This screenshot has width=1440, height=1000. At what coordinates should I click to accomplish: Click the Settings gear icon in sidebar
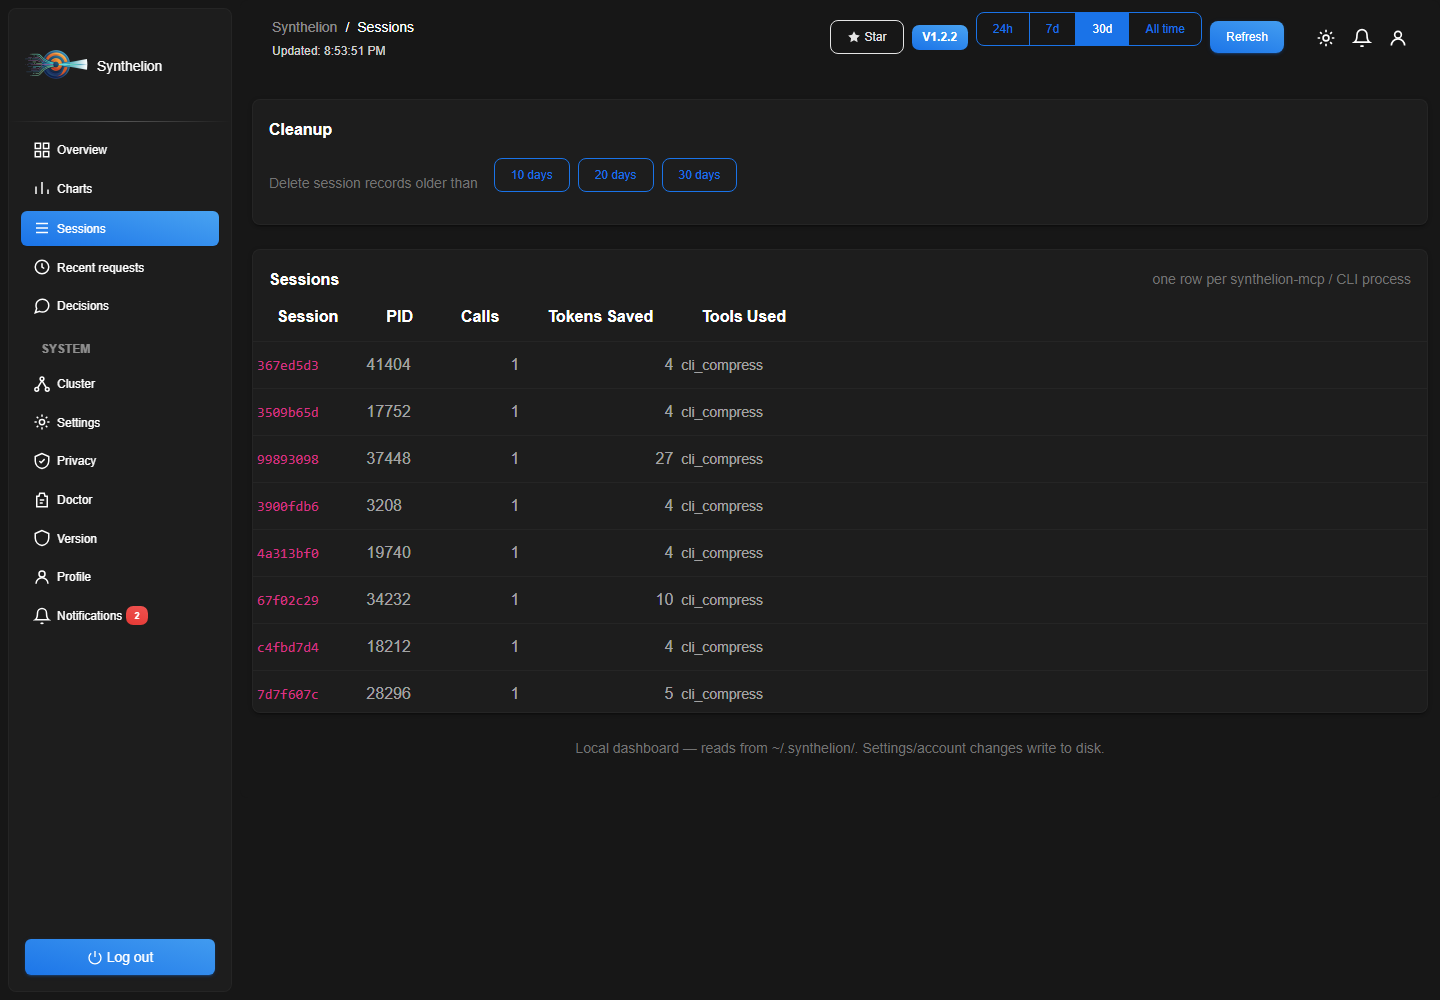tap(42, 423)
